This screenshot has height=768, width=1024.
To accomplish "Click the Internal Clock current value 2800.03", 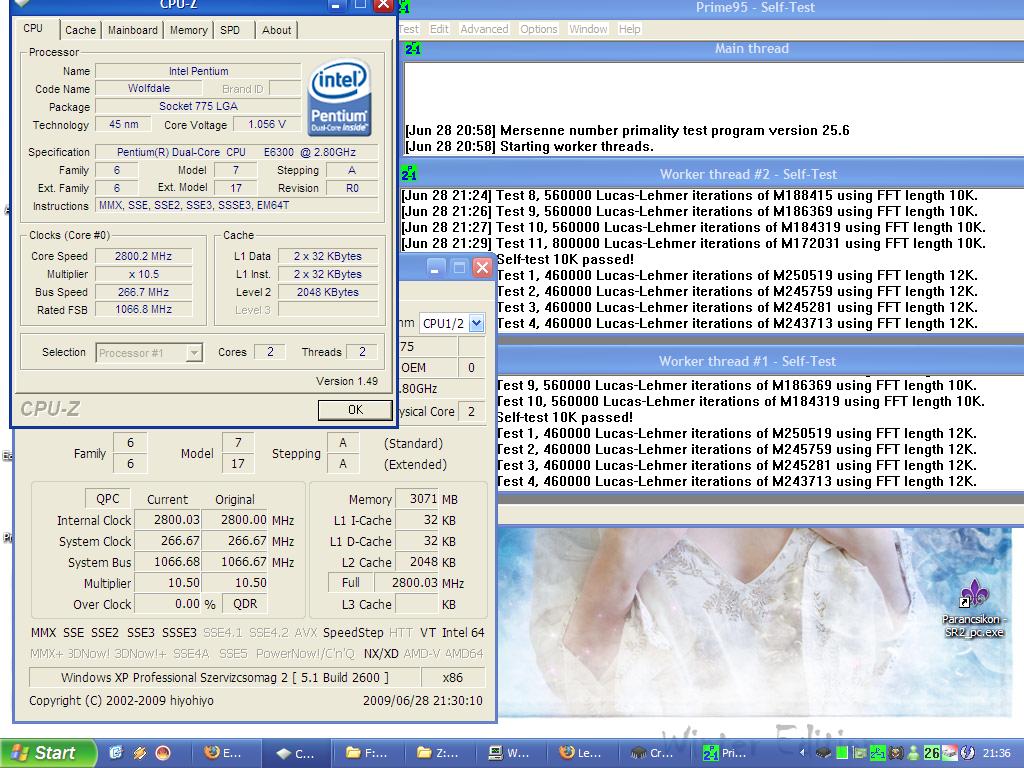I will 167,520.
